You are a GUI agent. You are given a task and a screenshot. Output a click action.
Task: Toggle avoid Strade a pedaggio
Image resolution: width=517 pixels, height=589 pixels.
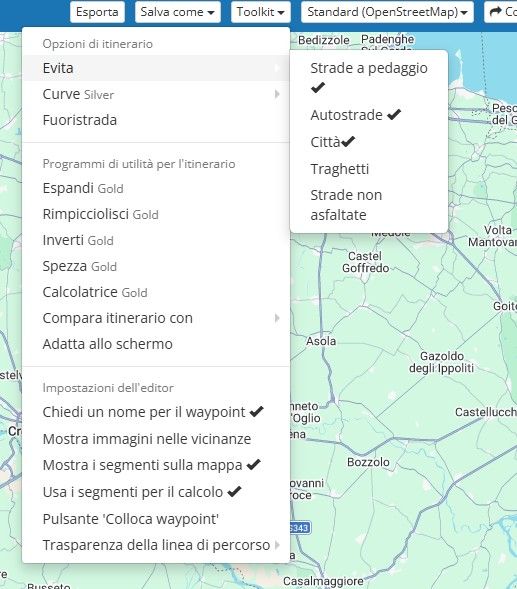pyautogui.click(x=369, y=78)
